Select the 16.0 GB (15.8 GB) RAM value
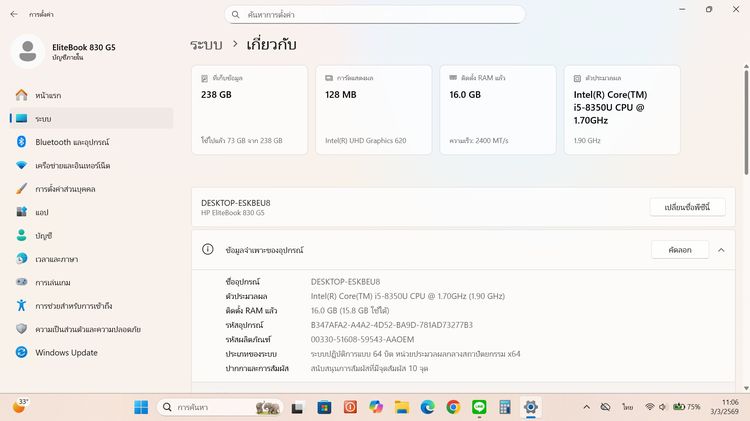The width and height of the screenshot is (750, 421). (x=350, y=310)
